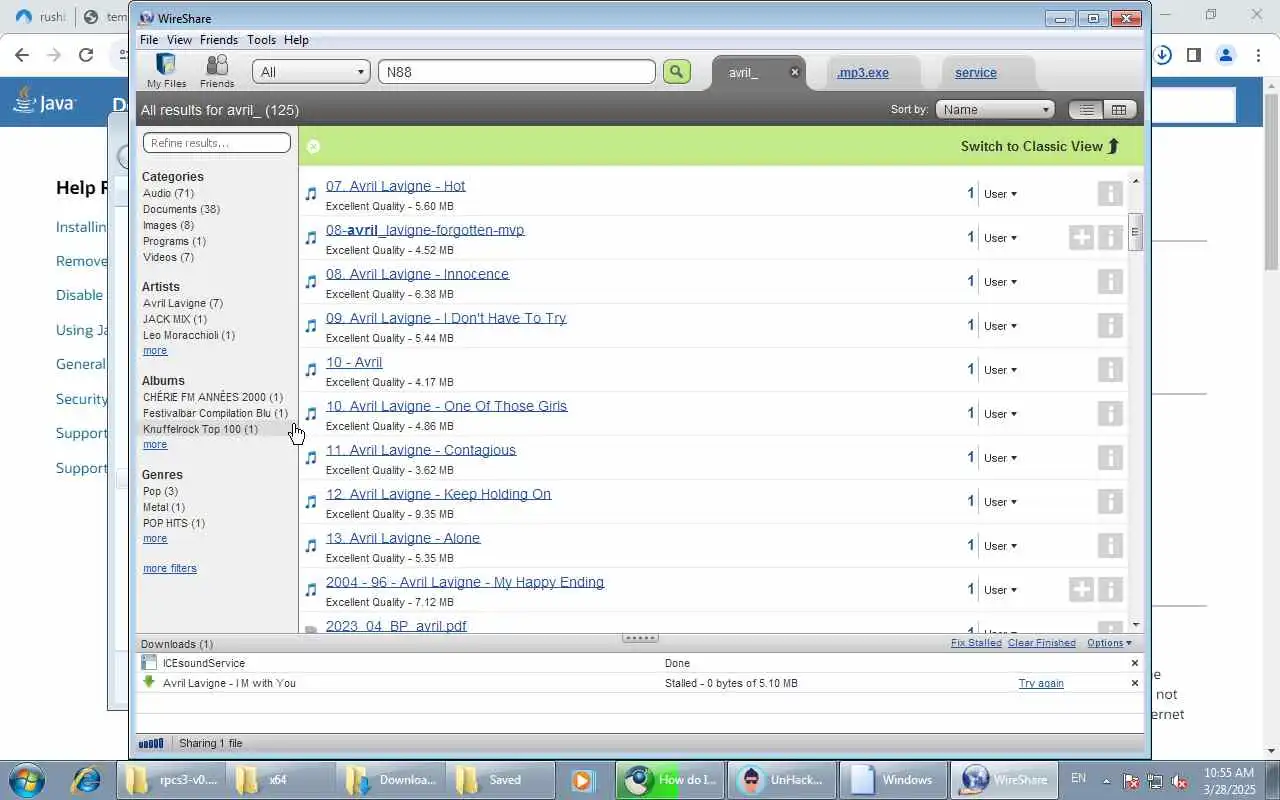This screenshot has height=800, width=1280.
Task: Click the downloads panel resize grip handle
Action: pos(640,638)
